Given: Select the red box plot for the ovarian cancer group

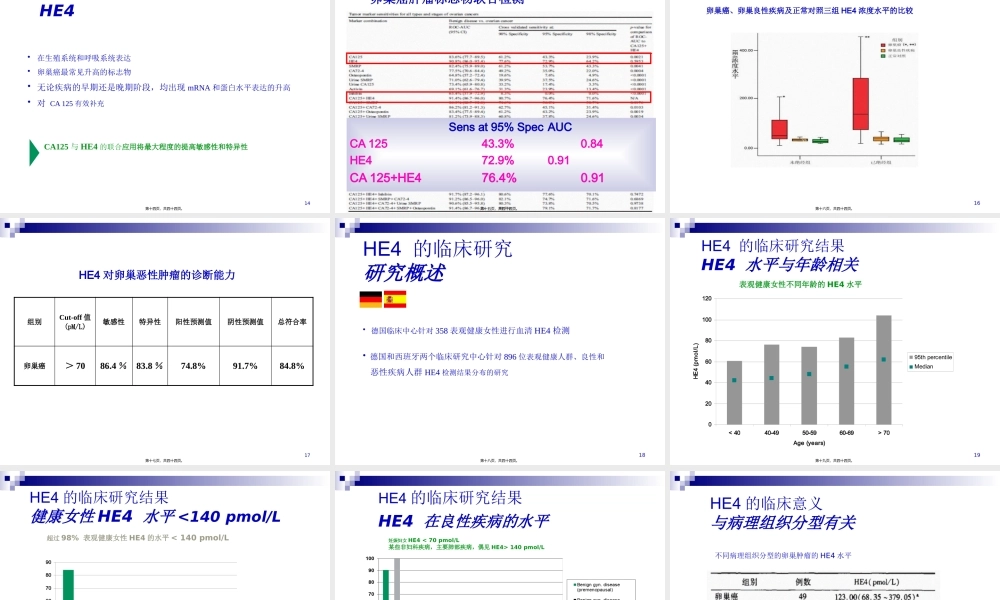Looking at the screenshot, I should tap(862, 105).
